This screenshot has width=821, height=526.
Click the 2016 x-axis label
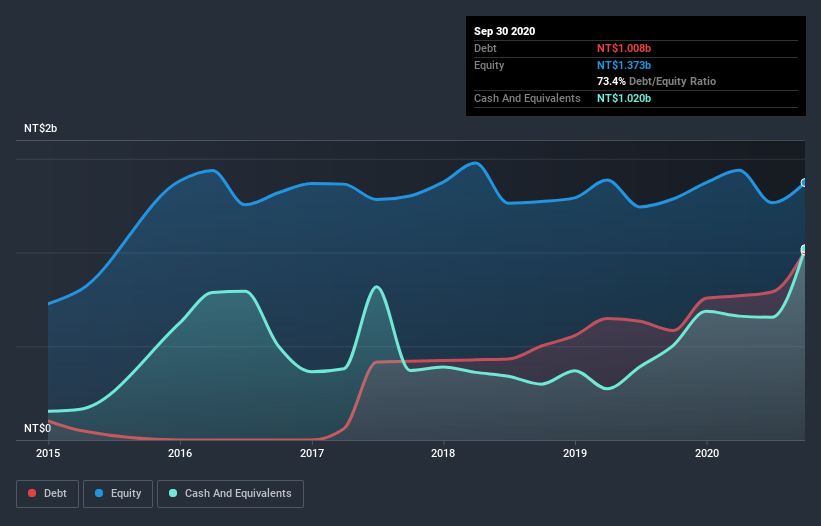[180, 453]
